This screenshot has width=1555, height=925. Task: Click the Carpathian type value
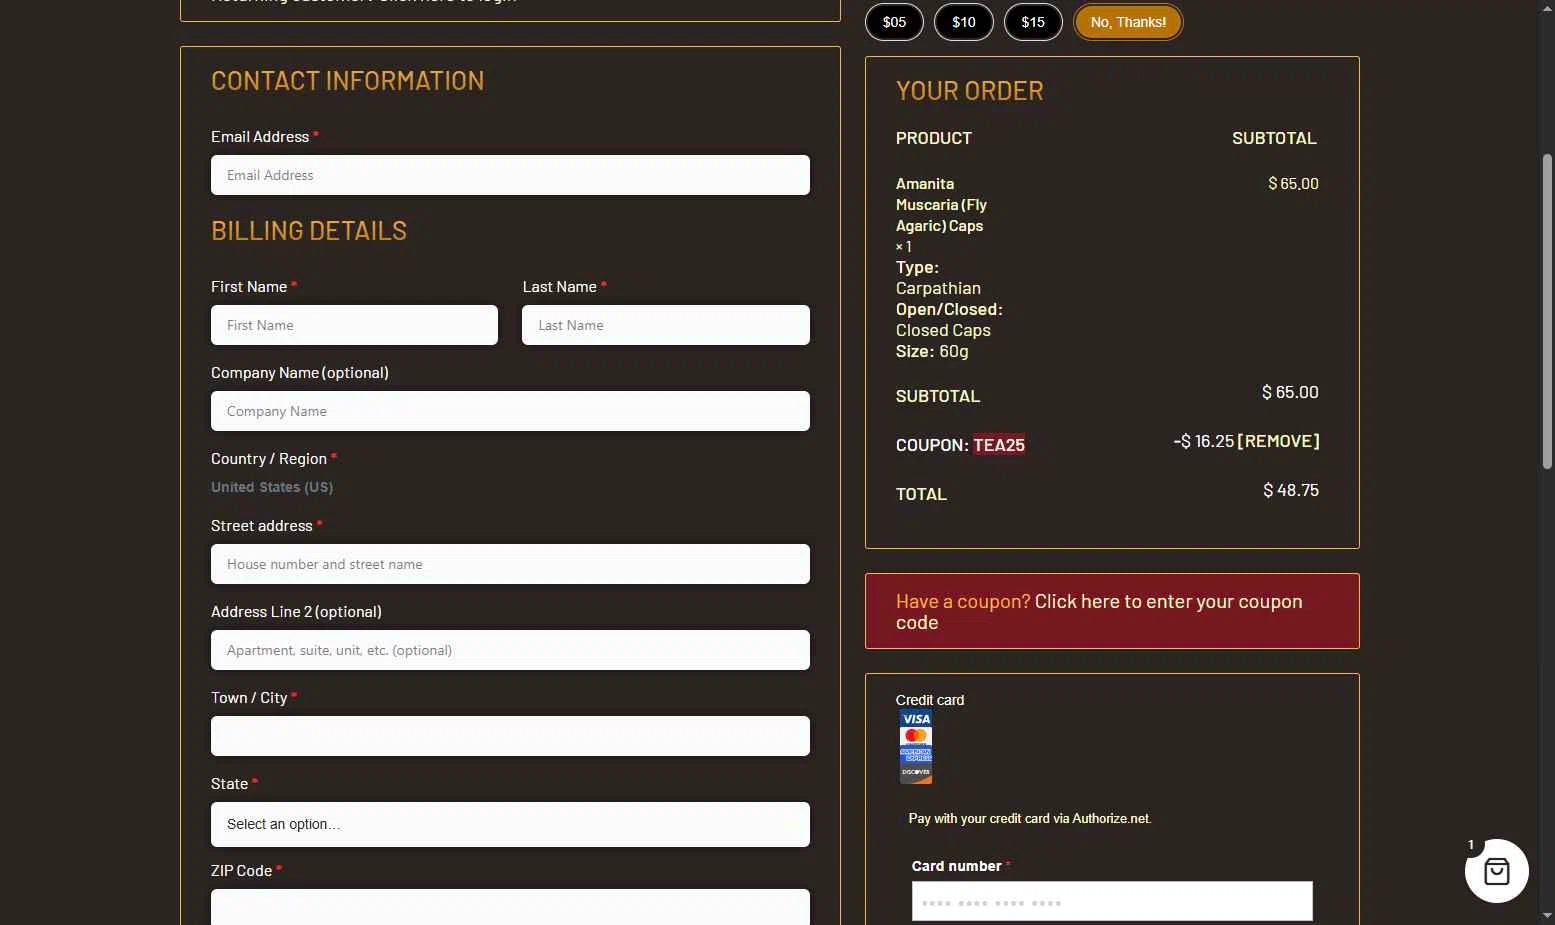(x=938, y=288)
